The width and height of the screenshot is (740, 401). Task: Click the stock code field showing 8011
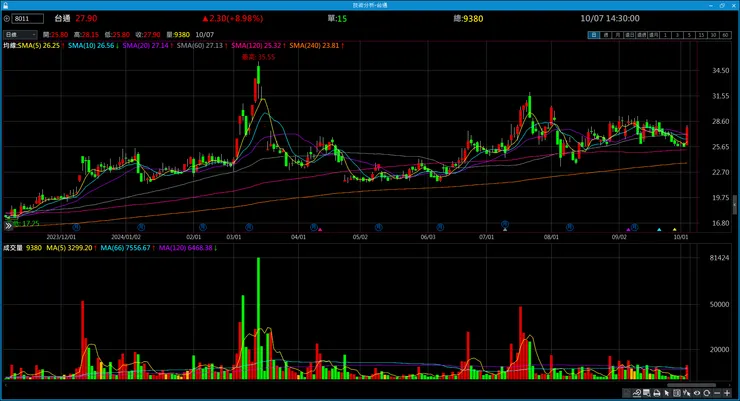(27, 18)
